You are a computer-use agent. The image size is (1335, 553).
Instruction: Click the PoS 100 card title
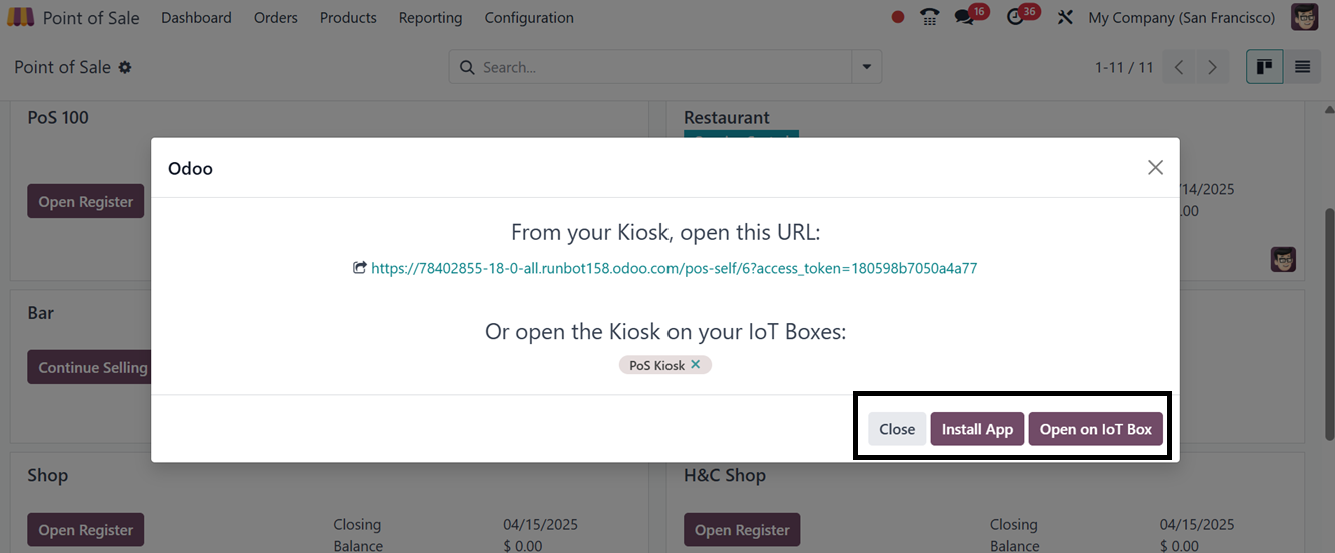(58, 117)
